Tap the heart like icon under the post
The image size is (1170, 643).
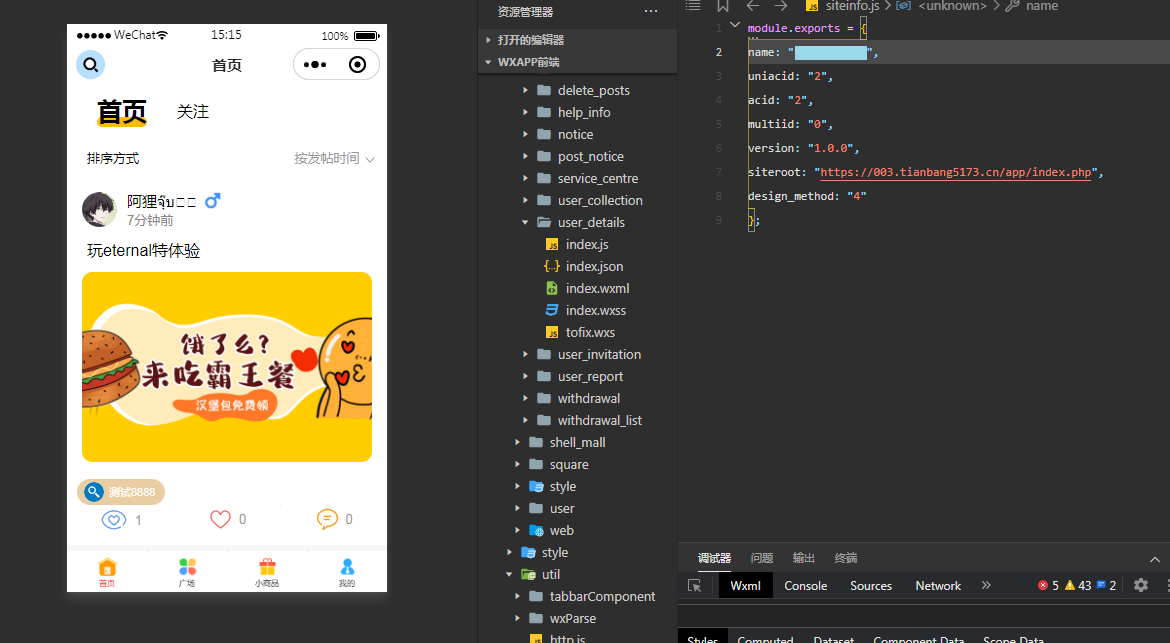[220, 519]
